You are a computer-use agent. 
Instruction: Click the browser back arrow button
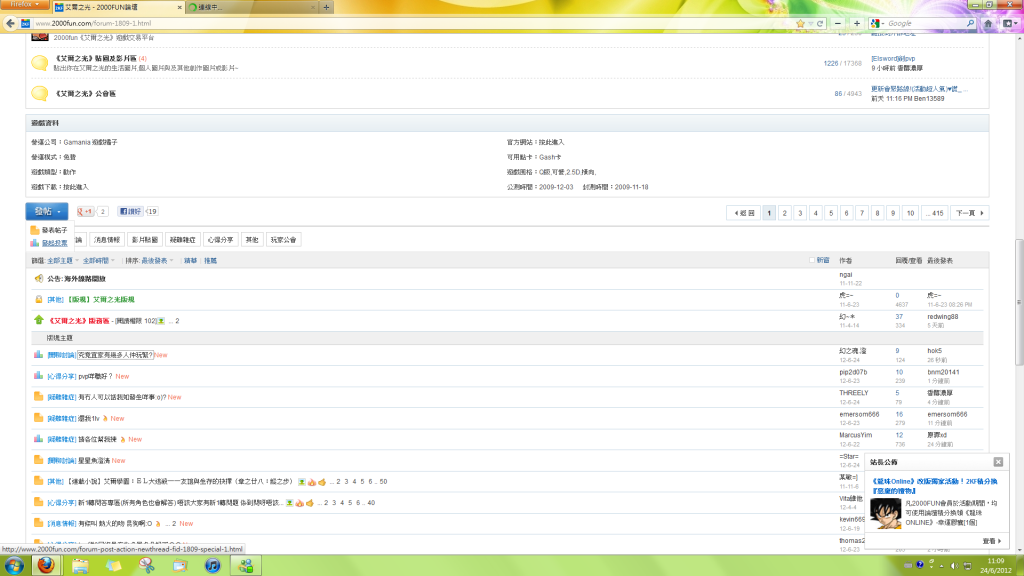[x=12, y=22]
